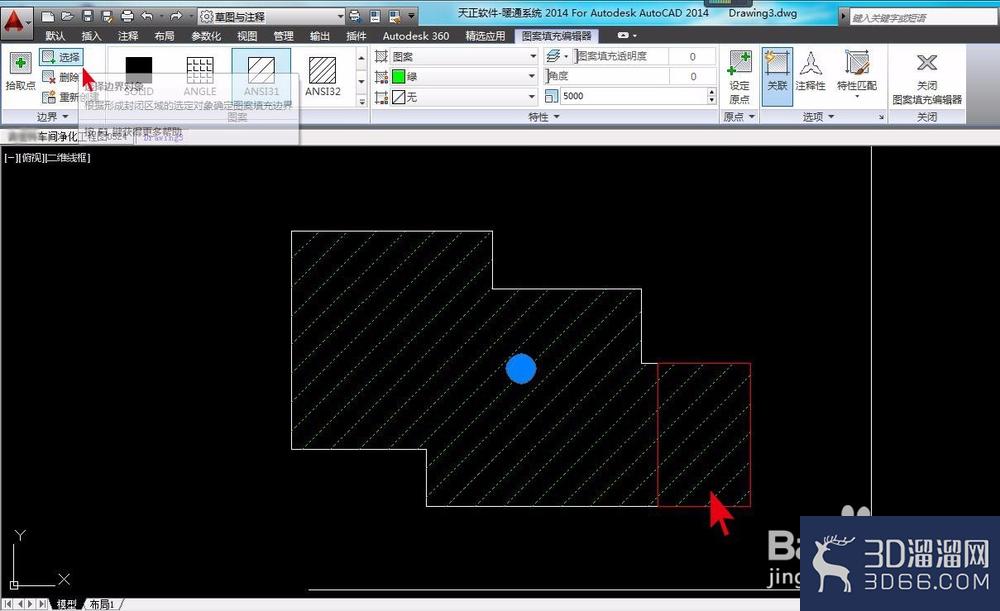Decrease hatch scale with down stepper arrow
Viewport: 1000px width, 611px height.
(712, 100)
